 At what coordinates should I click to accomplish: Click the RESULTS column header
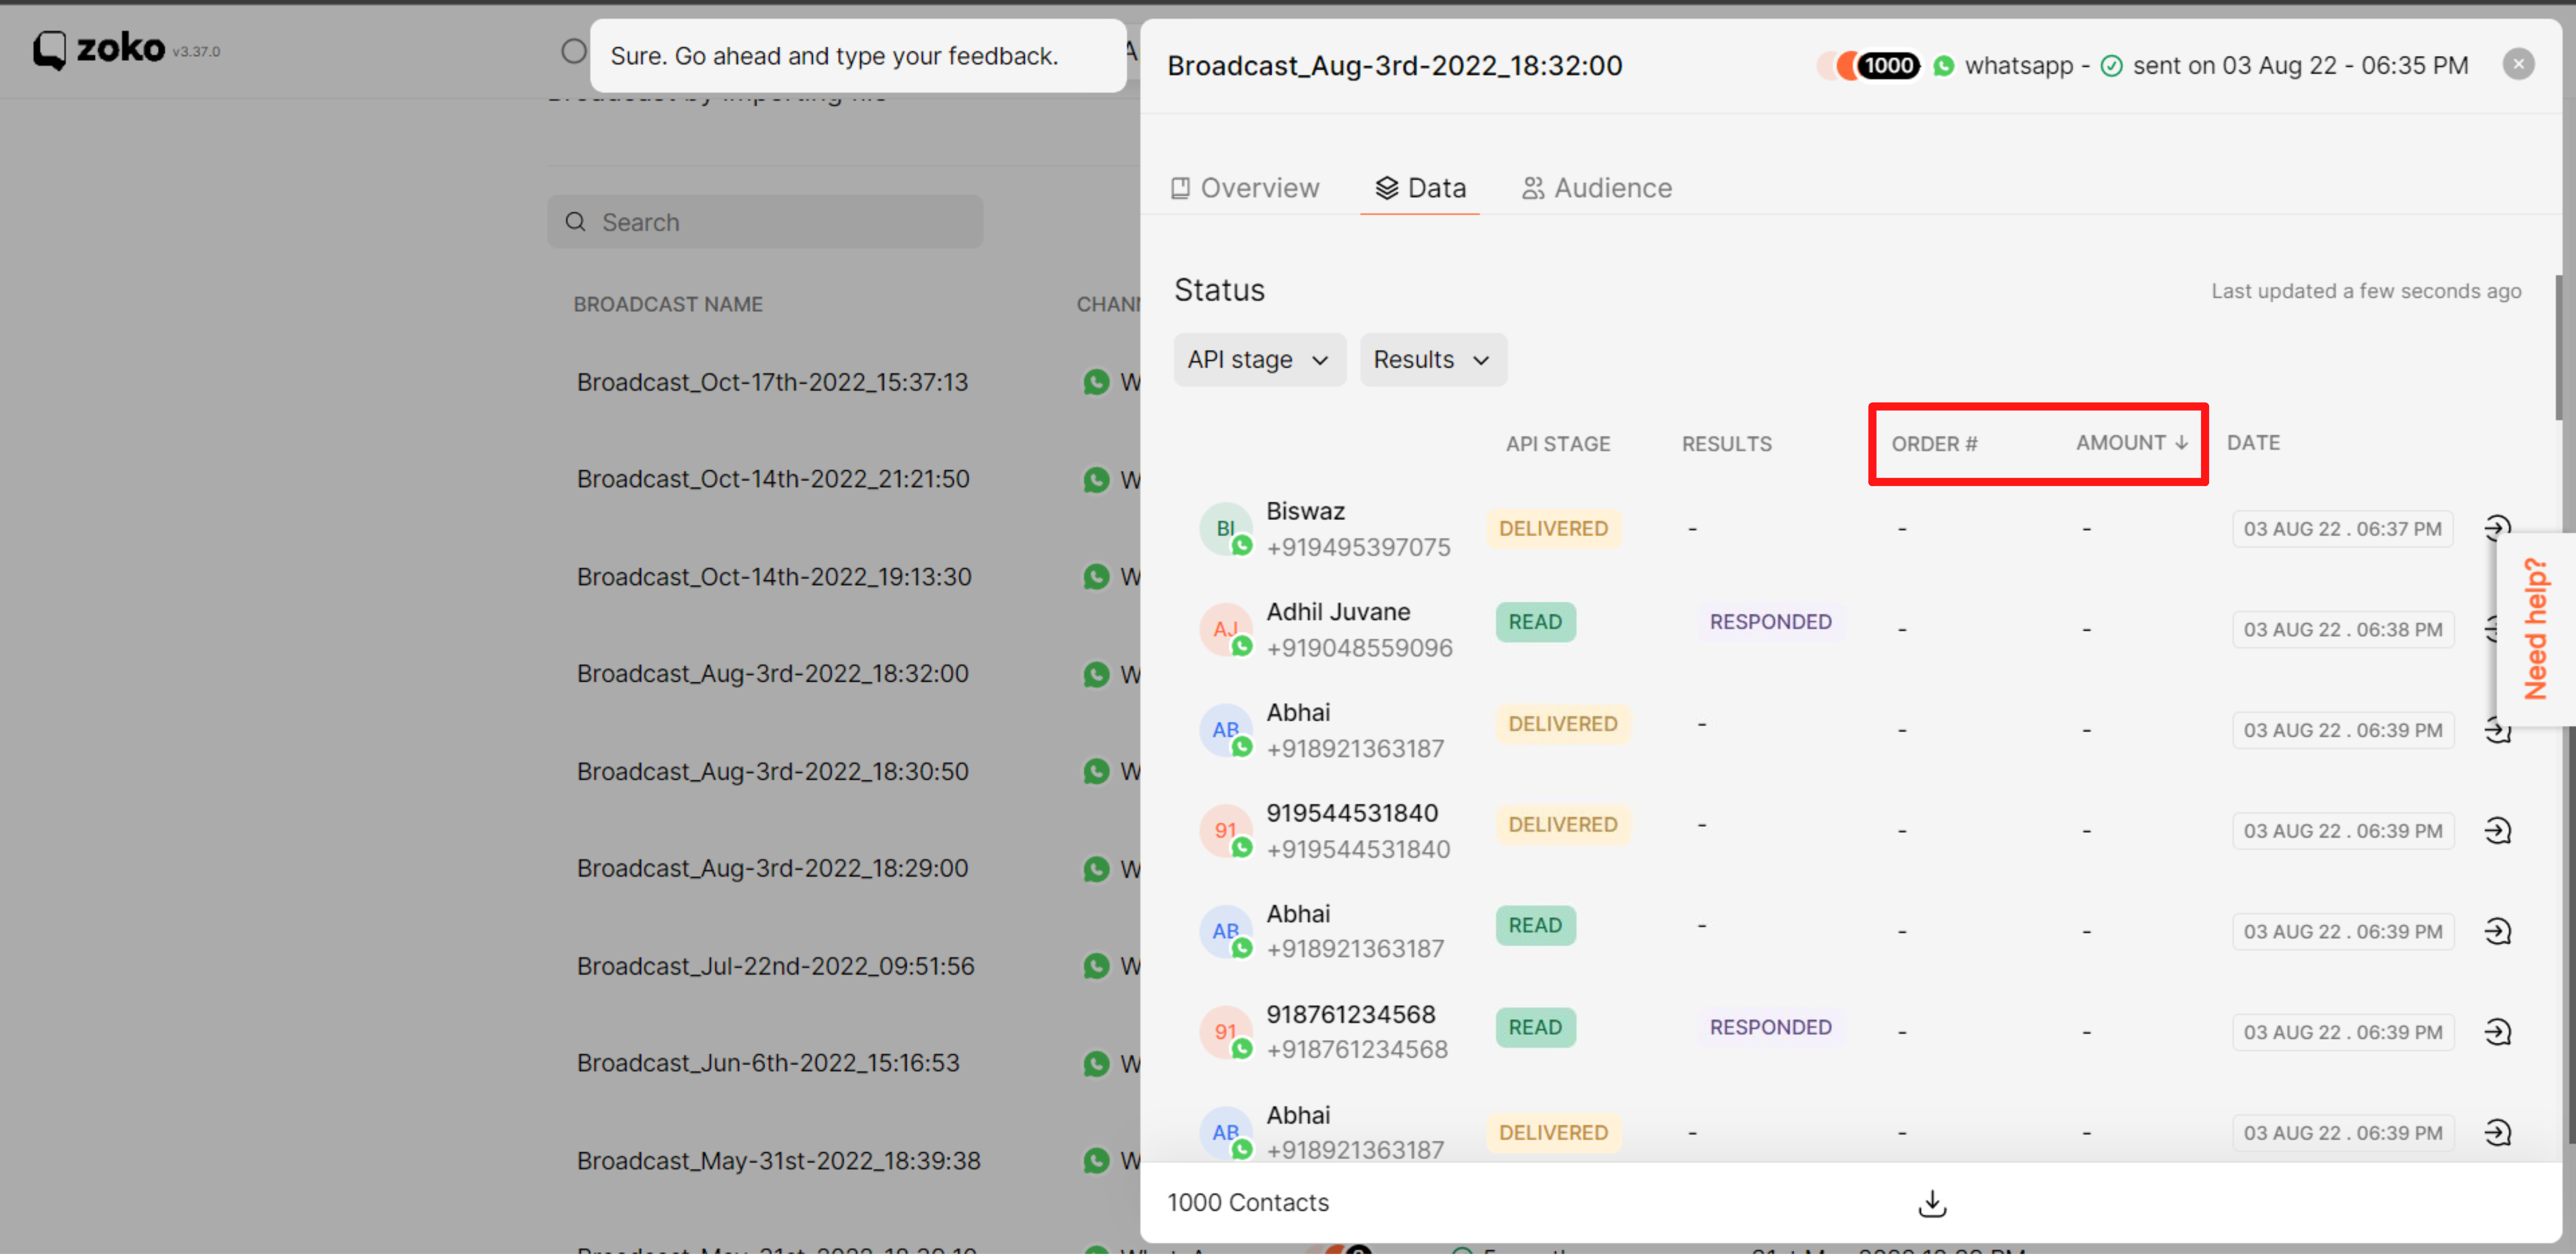coord(1726,445)
